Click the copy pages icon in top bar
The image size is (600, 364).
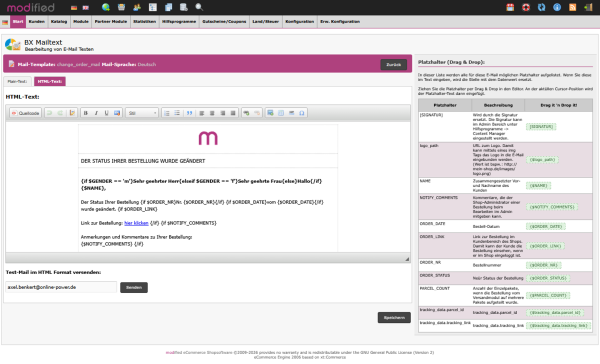(168, 7)
